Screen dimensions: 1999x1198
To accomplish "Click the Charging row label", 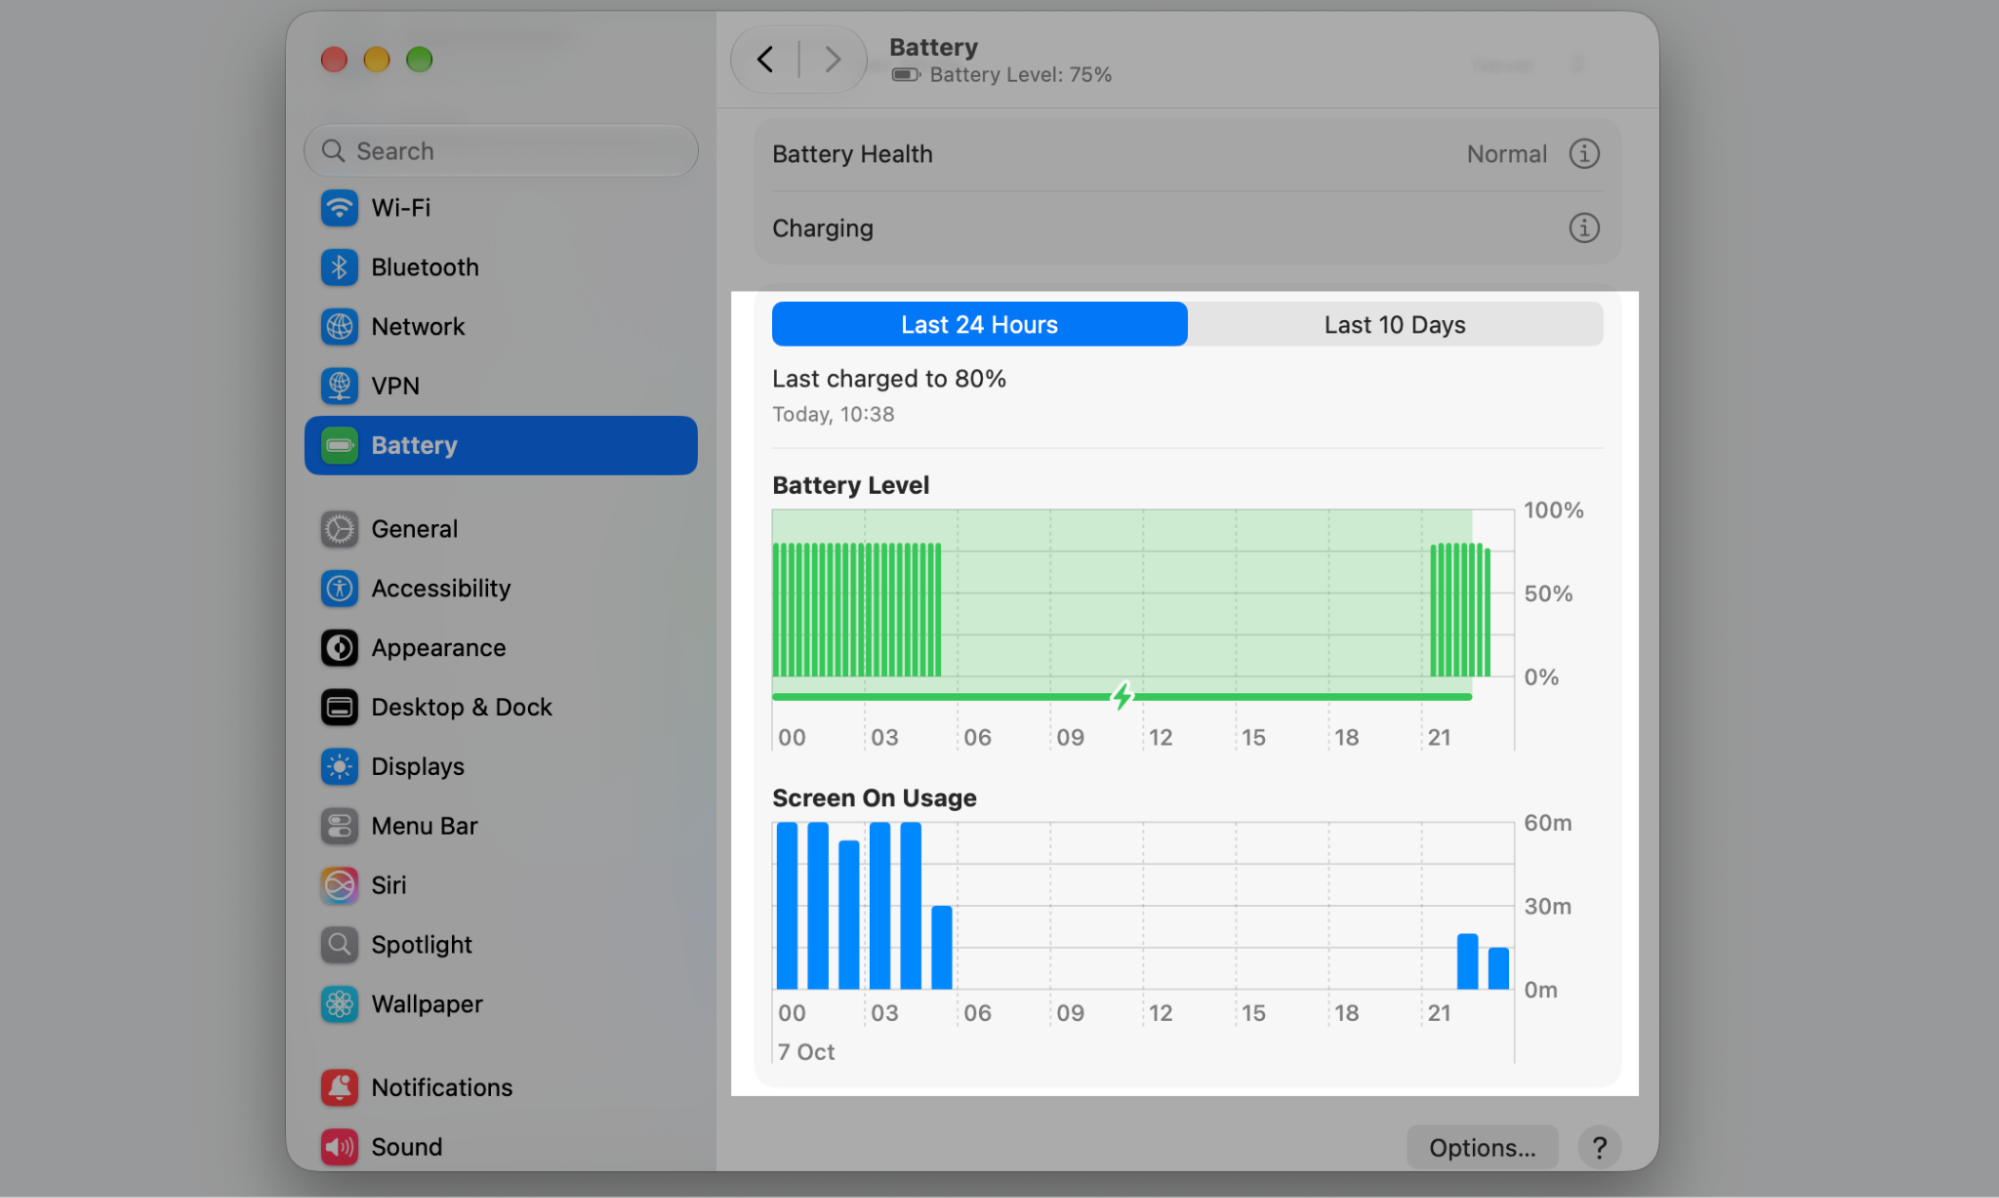I will (x=822, y=228).
